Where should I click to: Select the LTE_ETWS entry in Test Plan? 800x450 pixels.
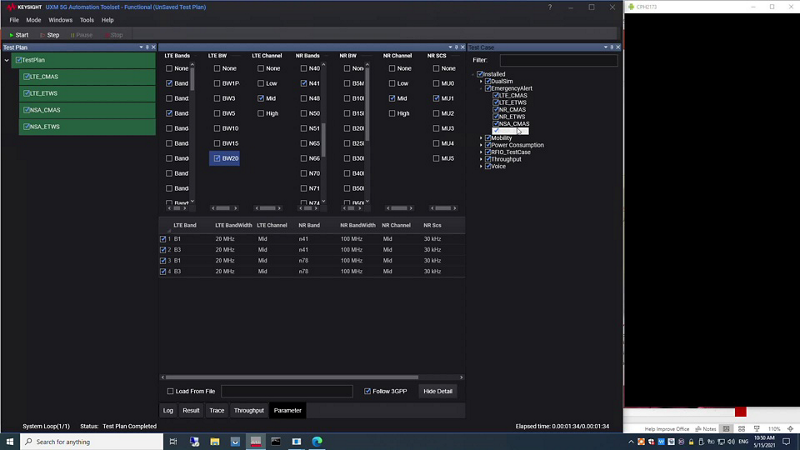(x=87, y=93)
